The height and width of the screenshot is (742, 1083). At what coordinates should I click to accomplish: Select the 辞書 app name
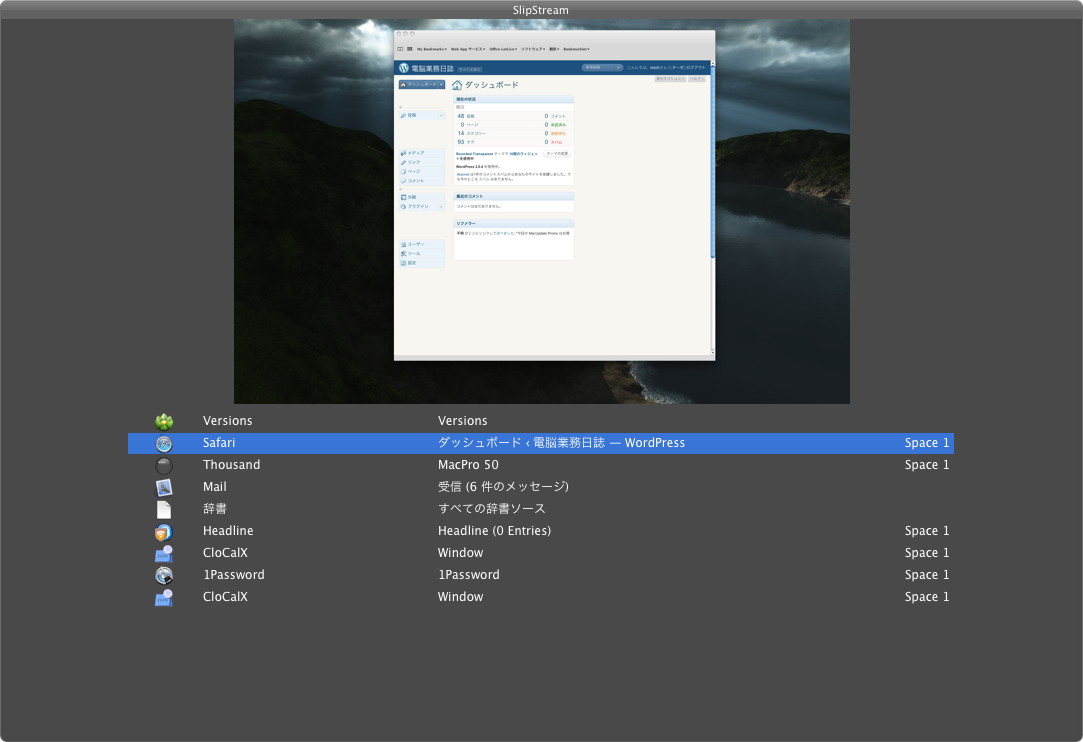pos(215,509)
